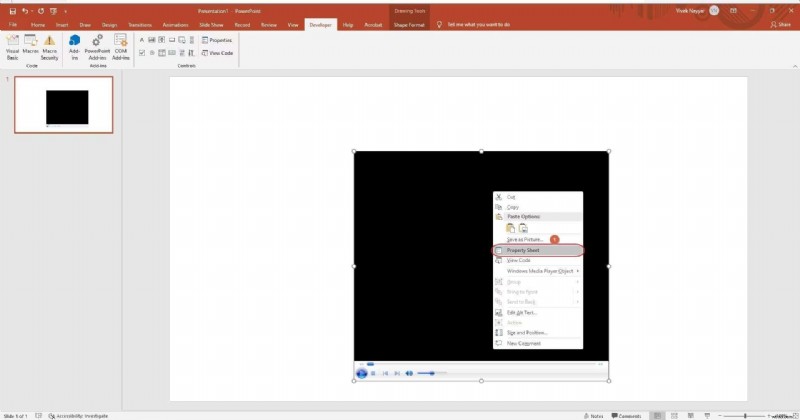Viewport: 800px width, 420px height.
Task: Click the media player Play button
Action: [361, 374]
